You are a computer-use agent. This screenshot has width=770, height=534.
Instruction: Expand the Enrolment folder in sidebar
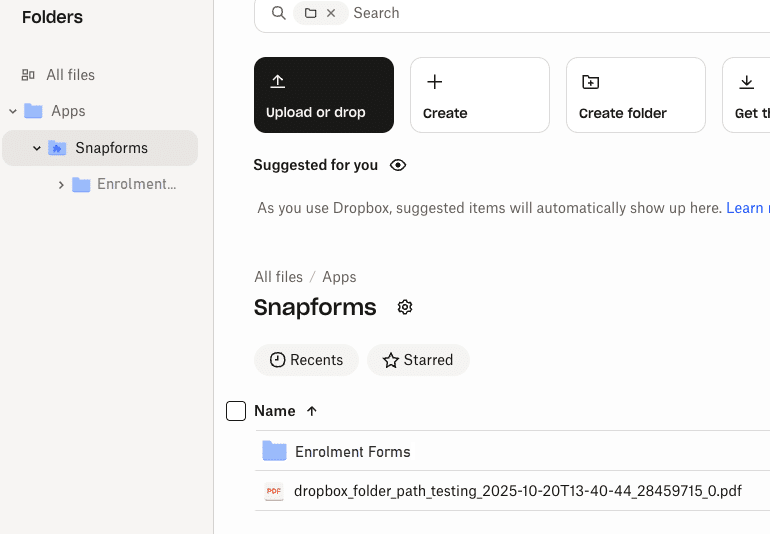click(x=61, y=185)
